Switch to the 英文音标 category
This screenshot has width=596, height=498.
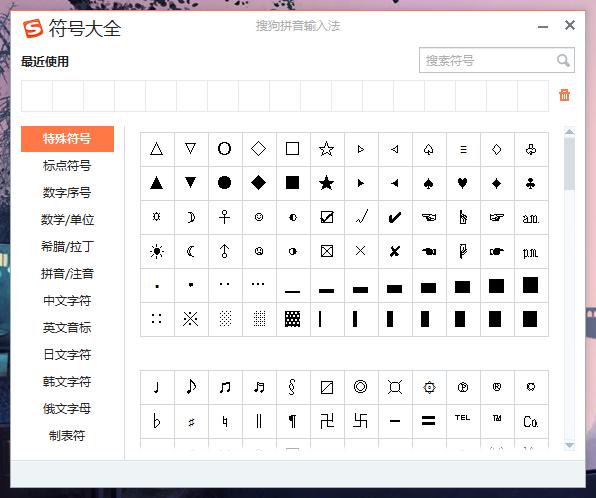click(67, 328)
